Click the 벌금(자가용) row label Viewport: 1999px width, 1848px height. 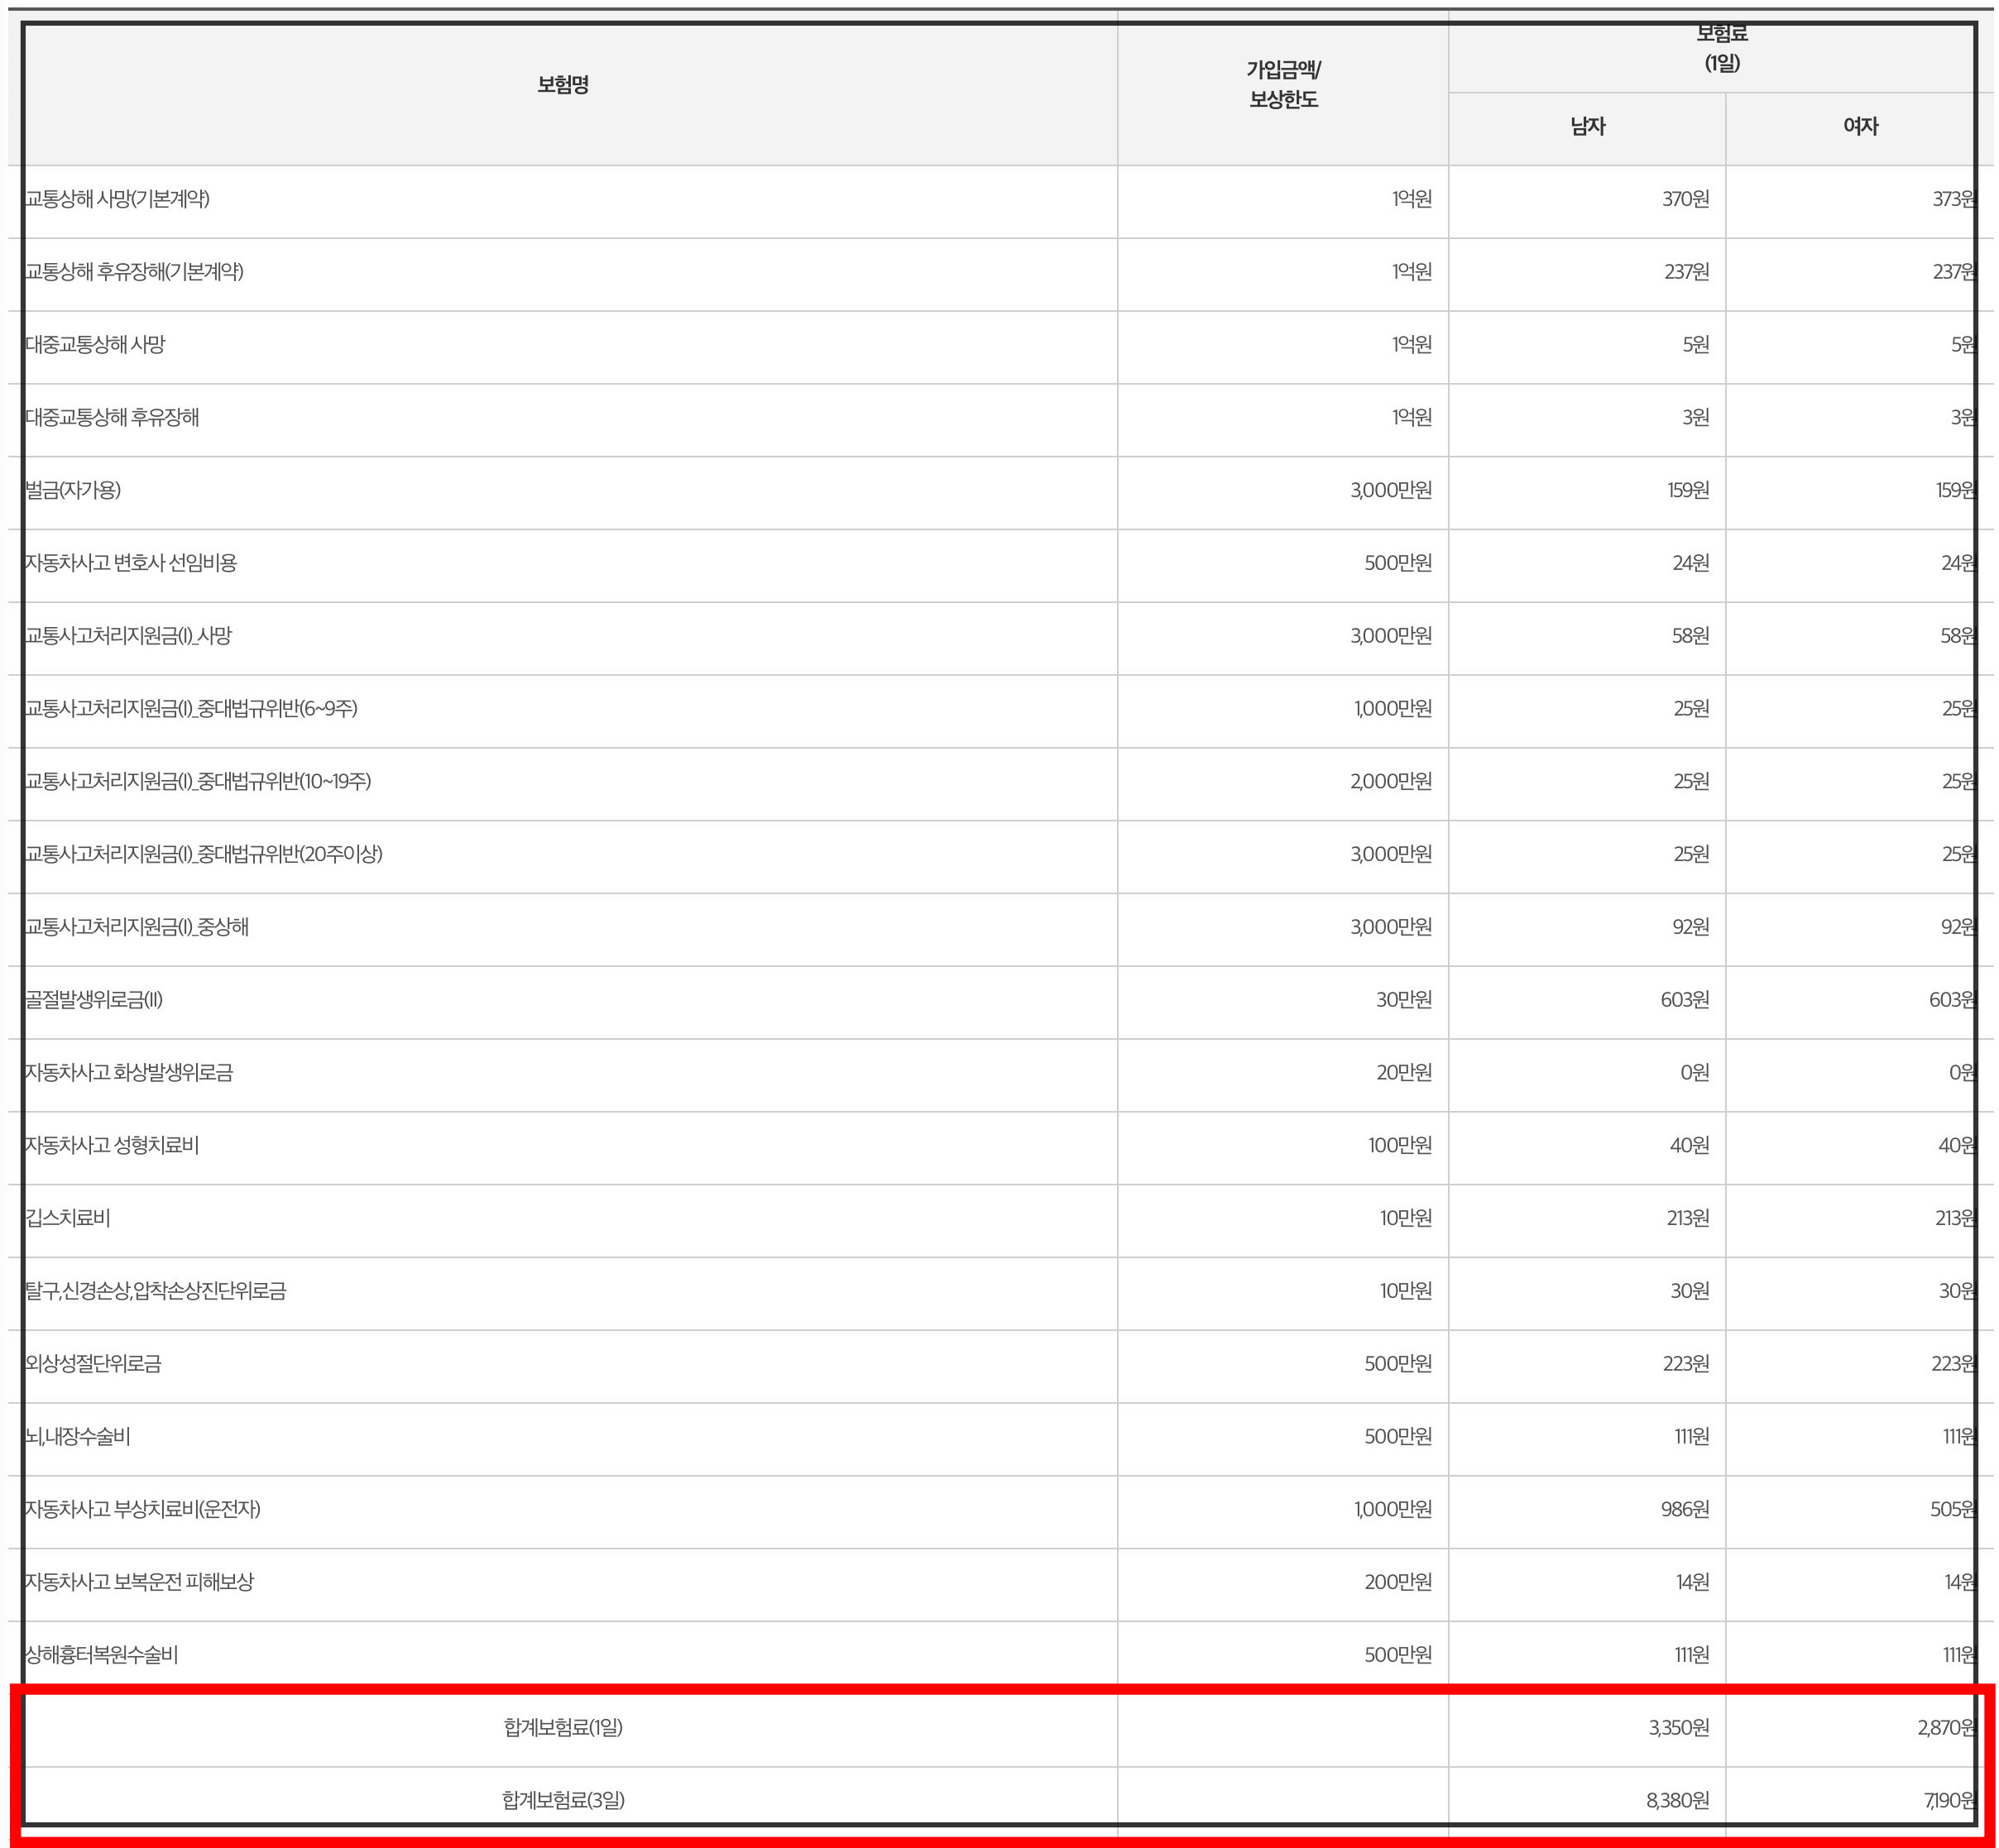click(73, 490)
